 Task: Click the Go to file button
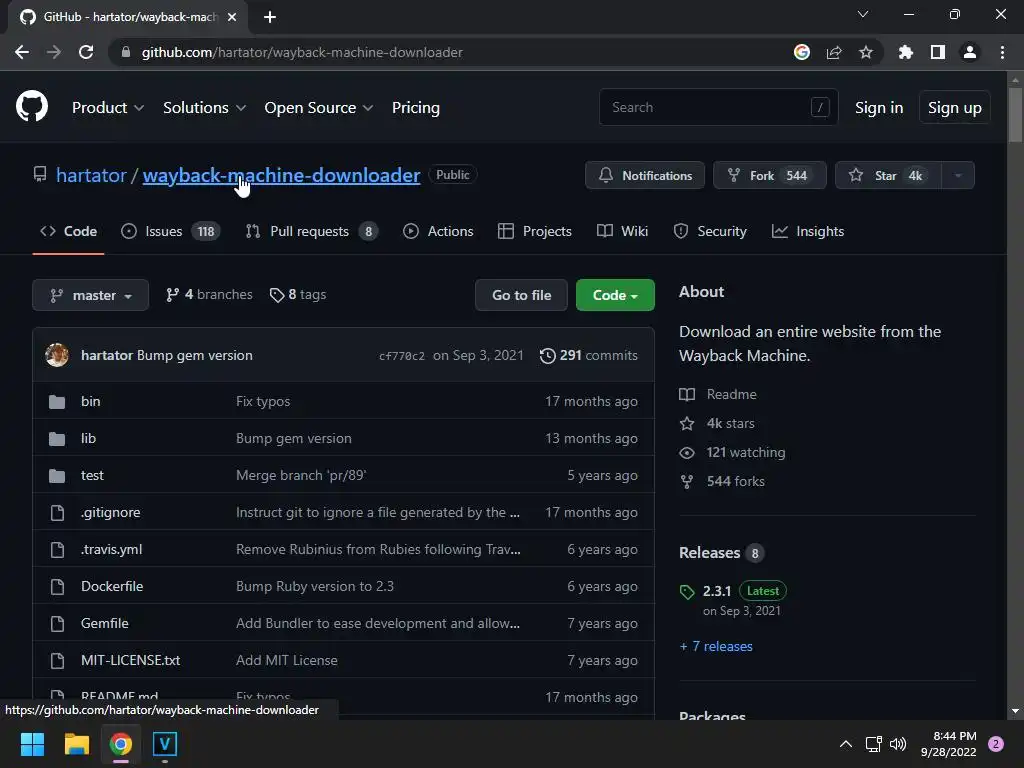521,295
